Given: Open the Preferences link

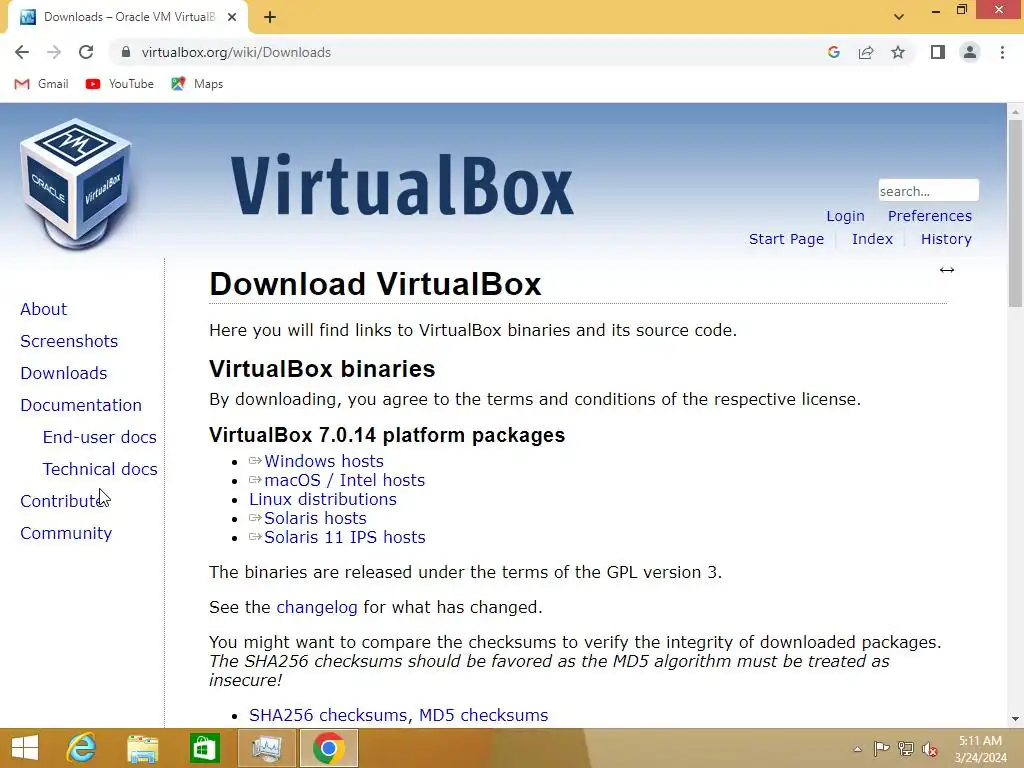Looking at the screenshot, I should coord(929,216).
